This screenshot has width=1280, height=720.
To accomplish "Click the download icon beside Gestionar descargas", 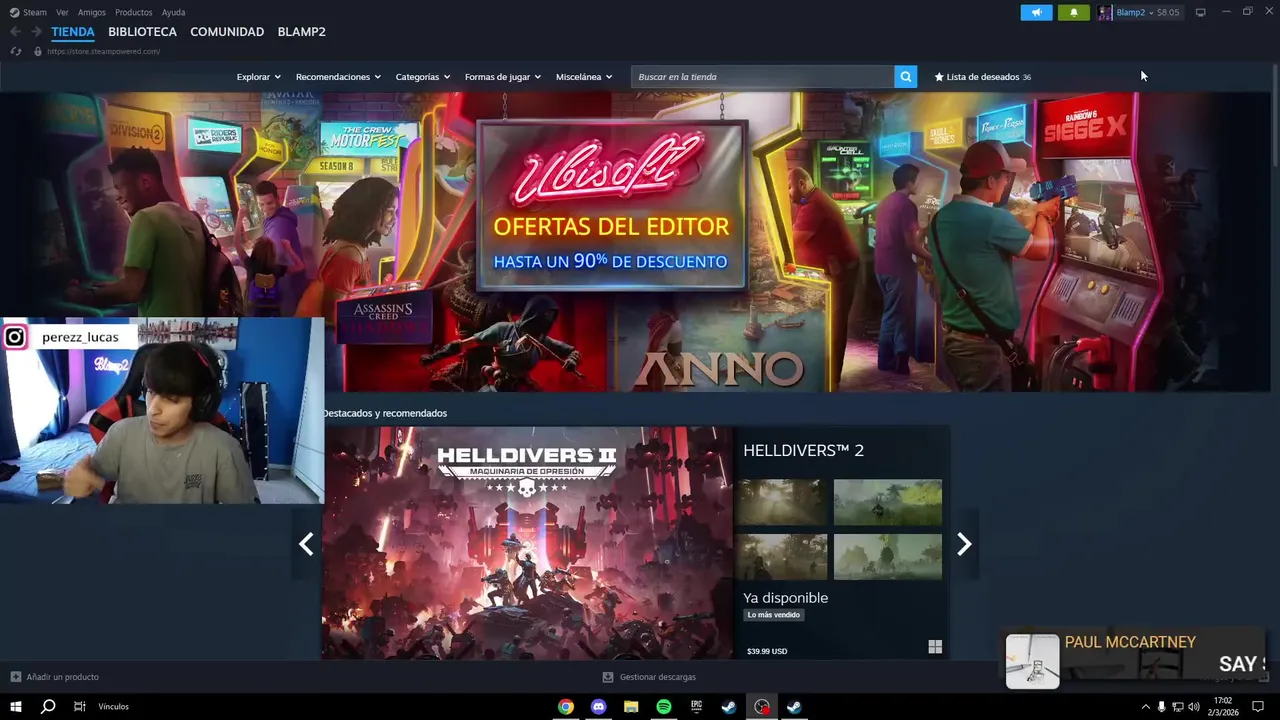I will 608,677.
